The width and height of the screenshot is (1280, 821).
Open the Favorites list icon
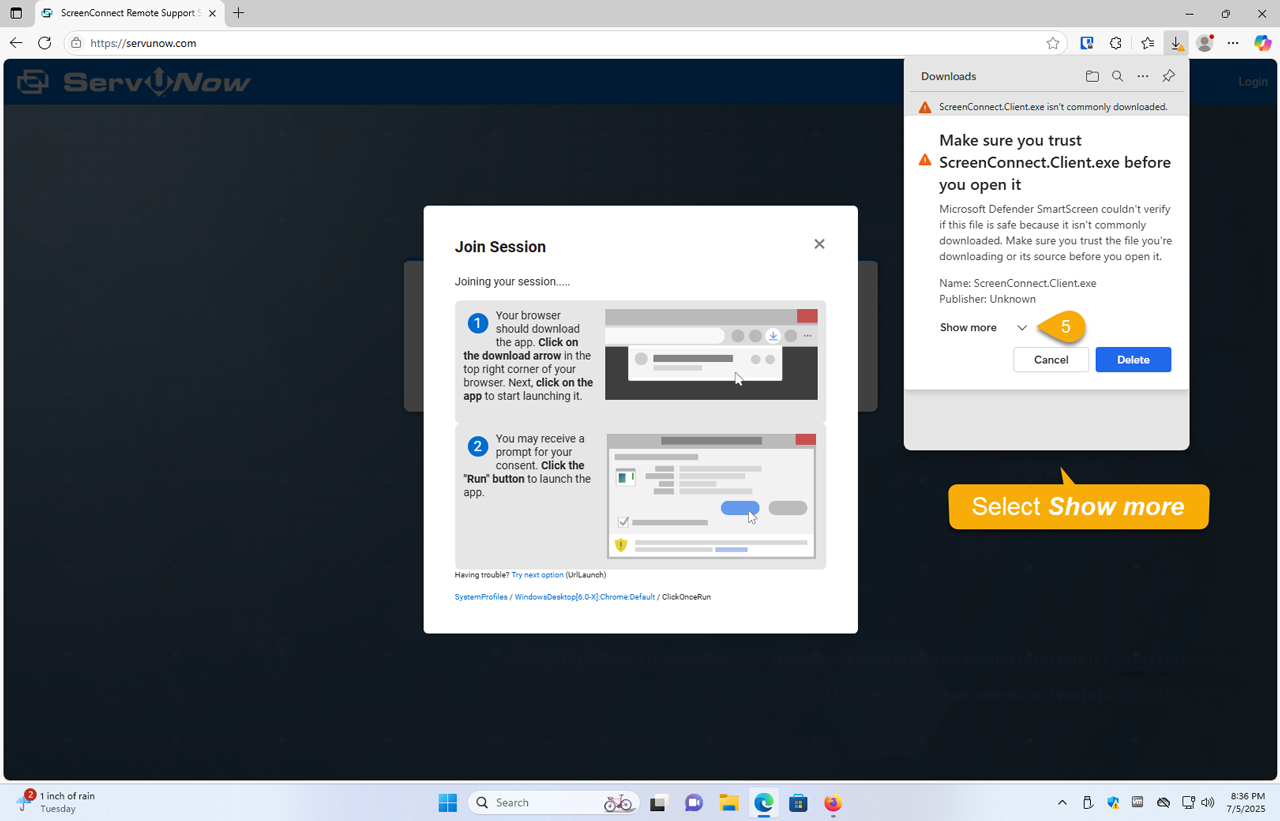click(x=1147, y=43)
